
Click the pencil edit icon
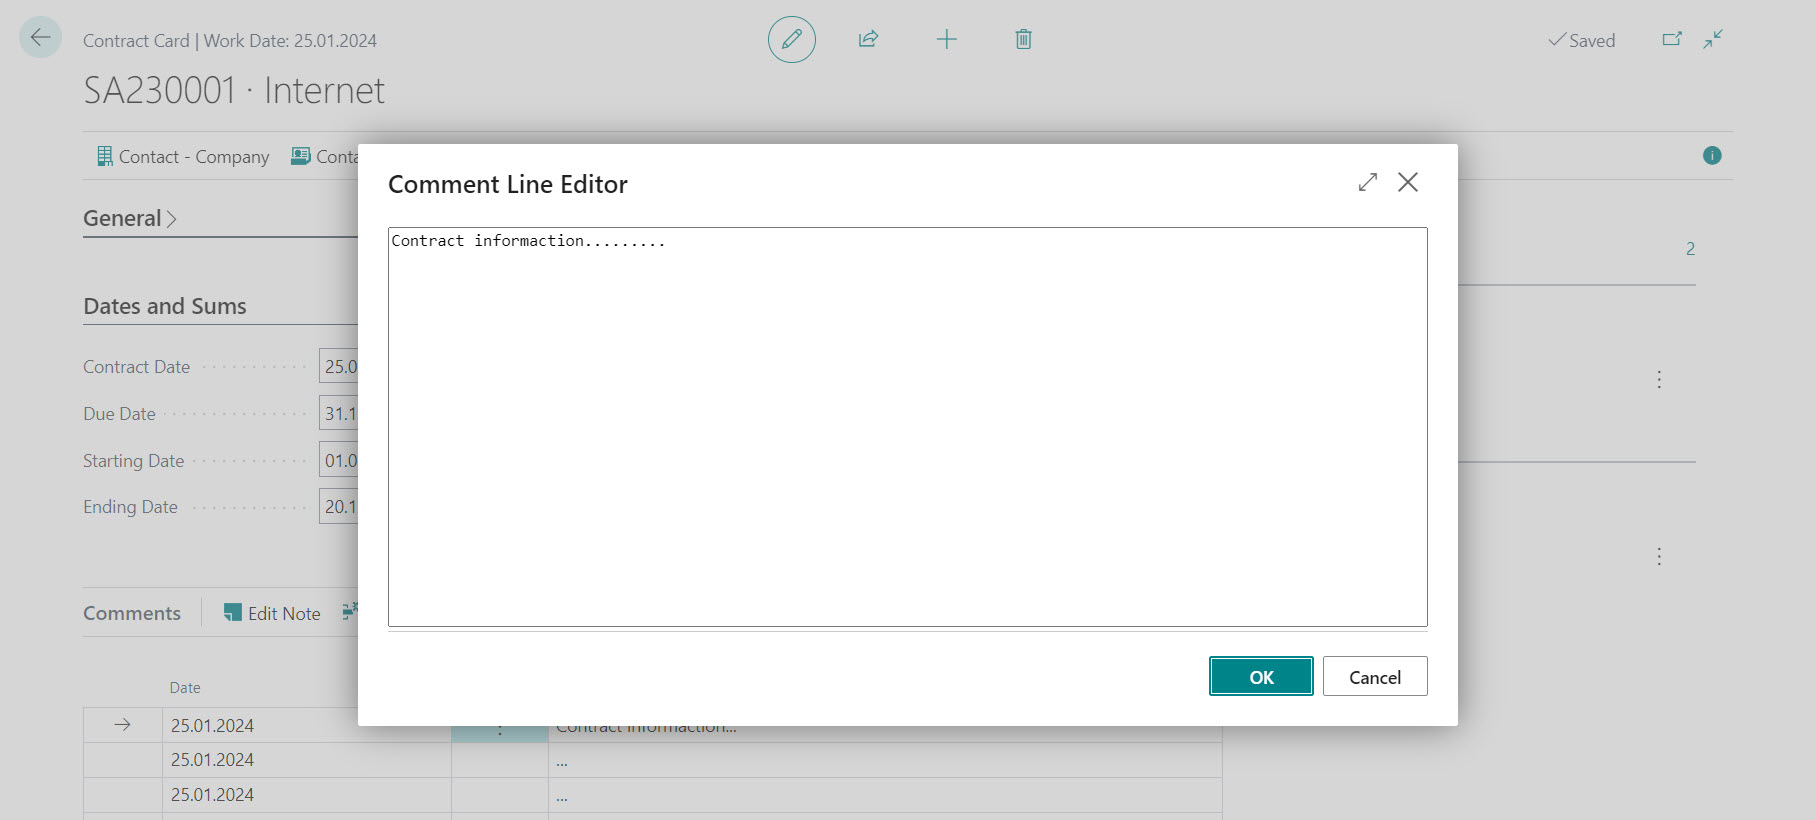(x=792, y=39)
